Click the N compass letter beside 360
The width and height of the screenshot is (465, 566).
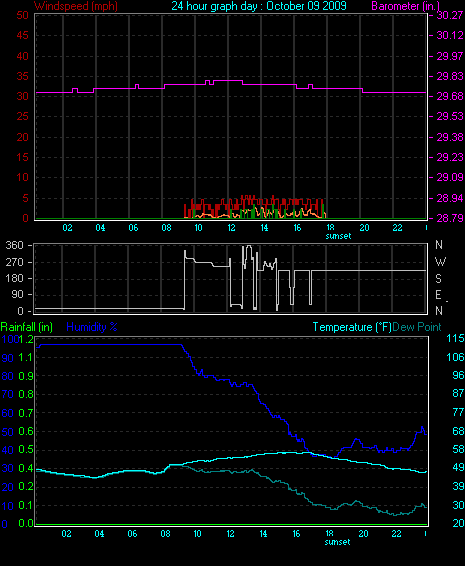click(x=439, y=245)
